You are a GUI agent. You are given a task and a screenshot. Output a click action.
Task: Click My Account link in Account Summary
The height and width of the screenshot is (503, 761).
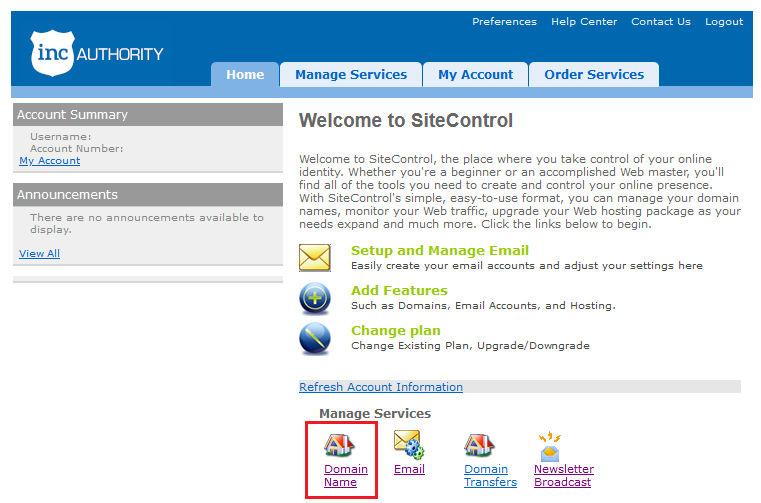[50, 161]
